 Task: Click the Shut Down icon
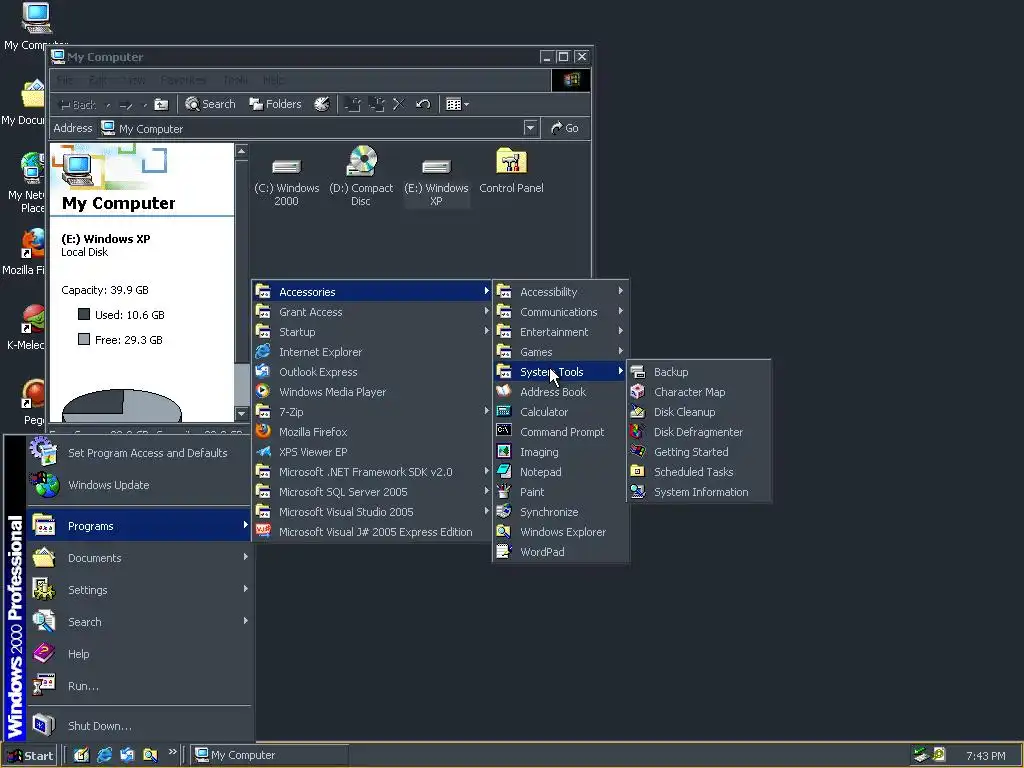coord(44,725)
